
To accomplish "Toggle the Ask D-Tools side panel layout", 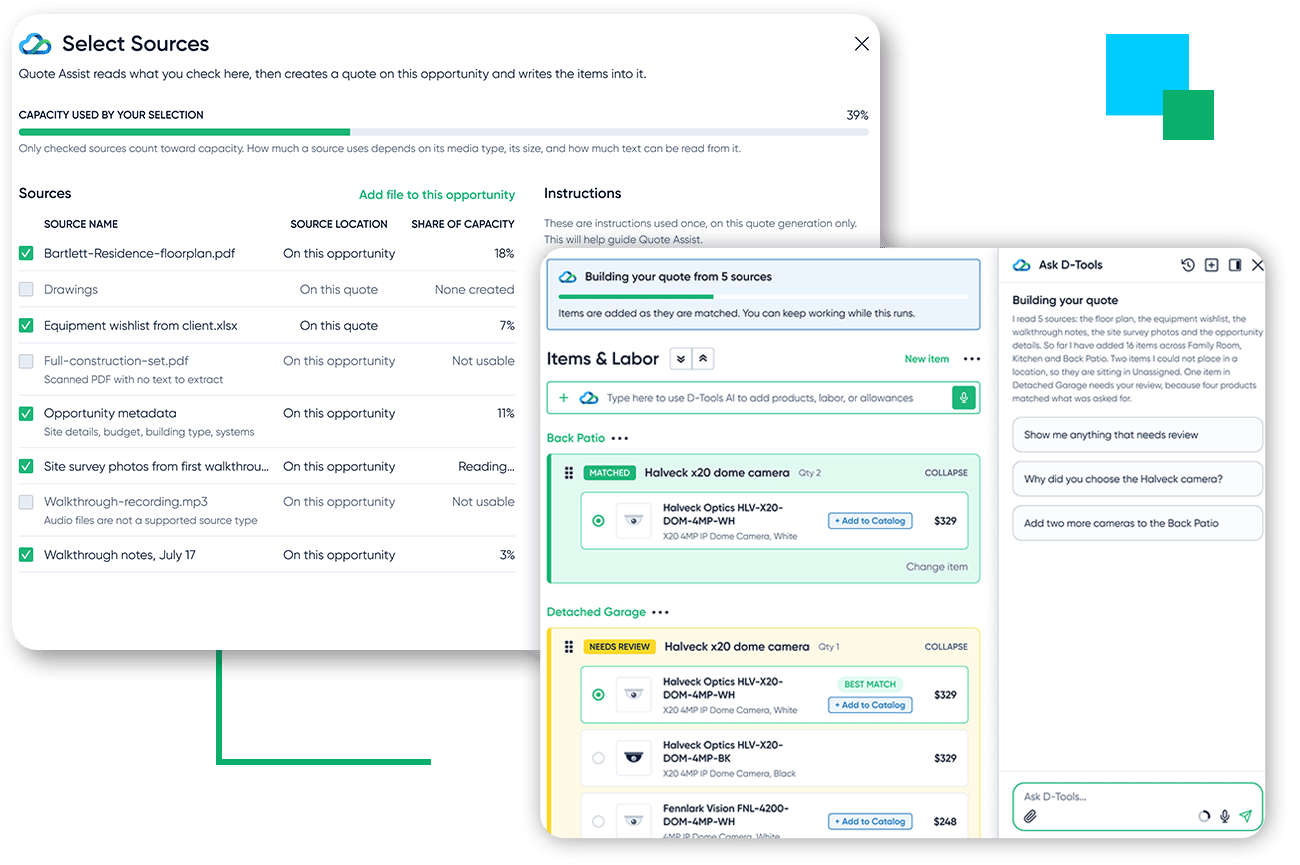I will pyautogui.click(x=1235, y=265).
